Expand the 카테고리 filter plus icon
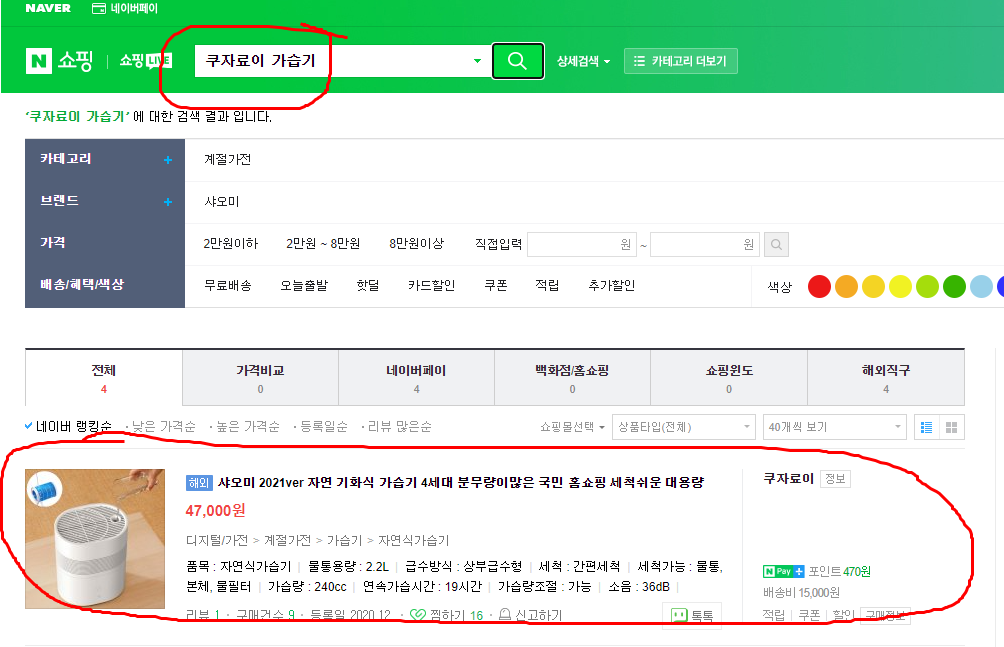 (168, 160)
